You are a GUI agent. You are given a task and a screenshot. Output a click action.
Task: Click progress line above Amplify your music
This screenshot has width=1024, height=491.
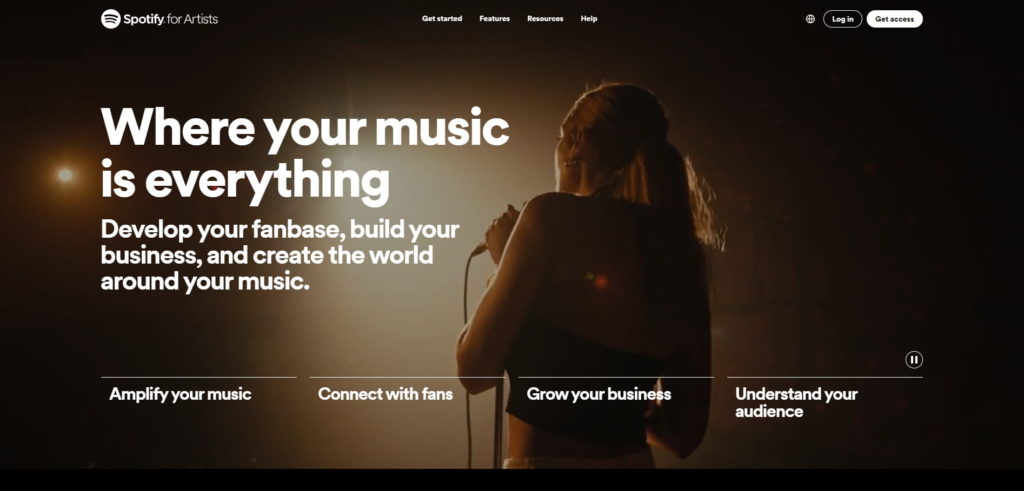[199, 377]
